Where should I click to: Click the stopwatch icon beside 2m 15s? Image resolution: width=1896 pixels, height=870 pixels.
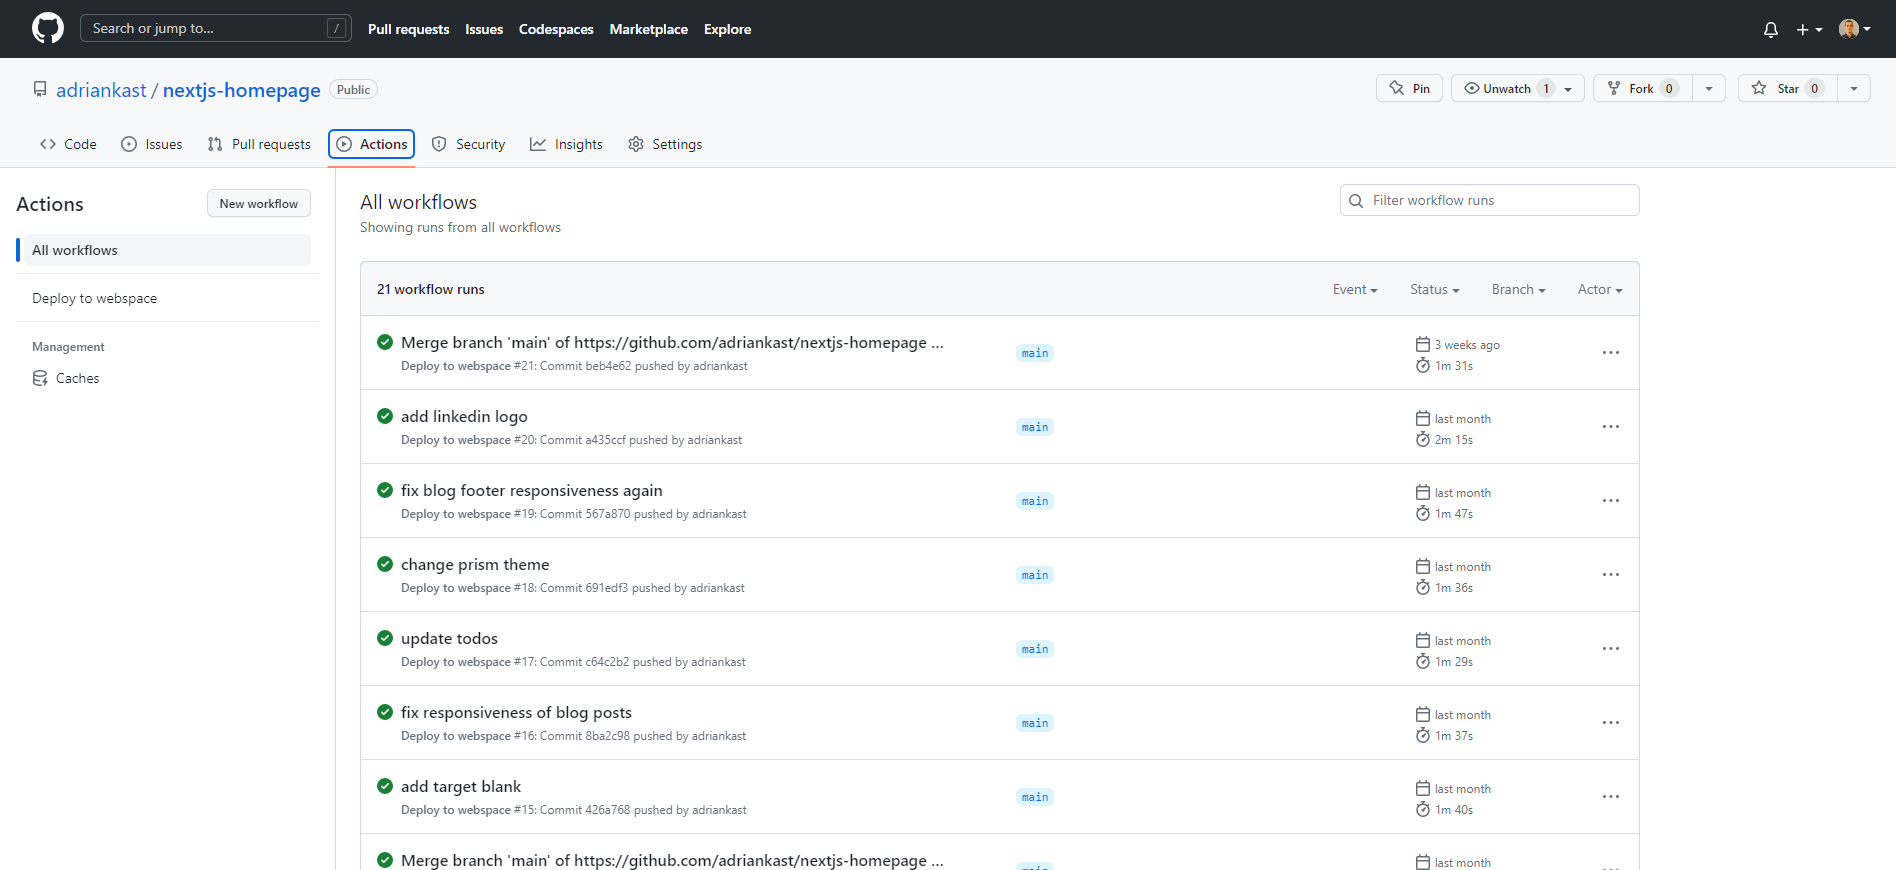[x=1423, y=440]
